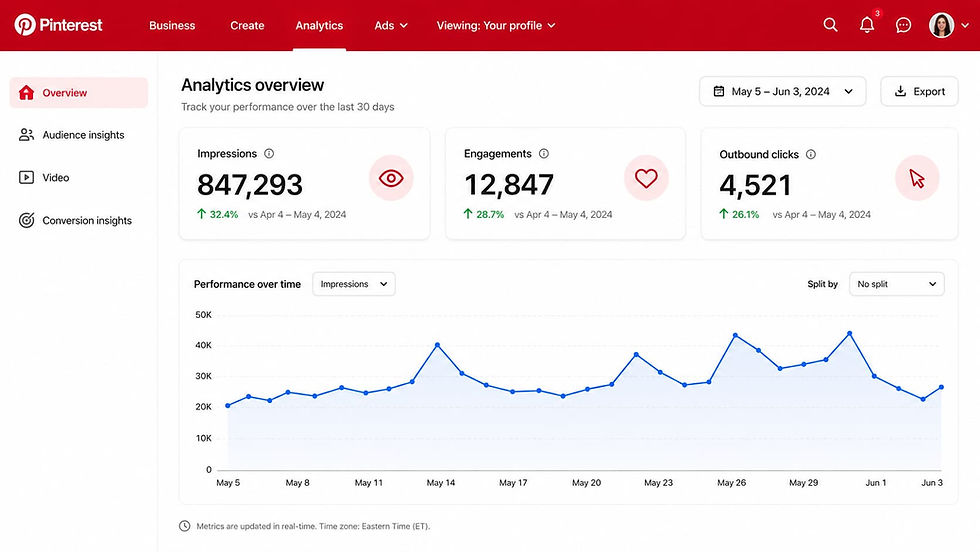Open the Business menu
Screen dimensions: 980x552
tap(172, 26)
